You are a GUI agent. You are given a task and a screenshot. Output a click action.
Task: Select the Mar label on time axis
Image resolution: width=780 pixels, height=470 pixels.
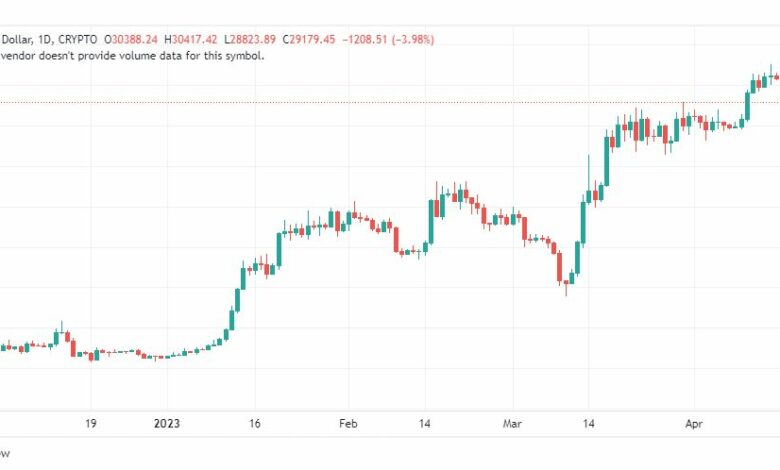pos(511,424)
